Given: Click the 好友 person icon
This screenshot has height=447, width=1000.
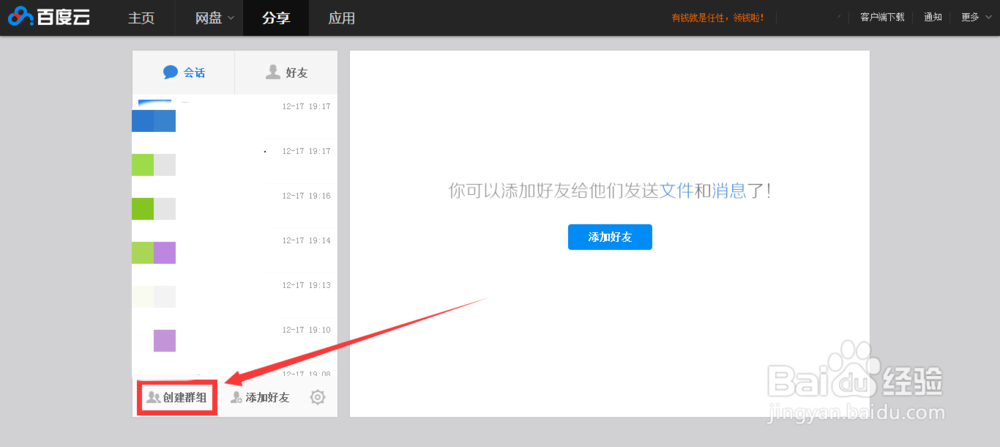Looking at the screenshot, I should pos(272,71).
